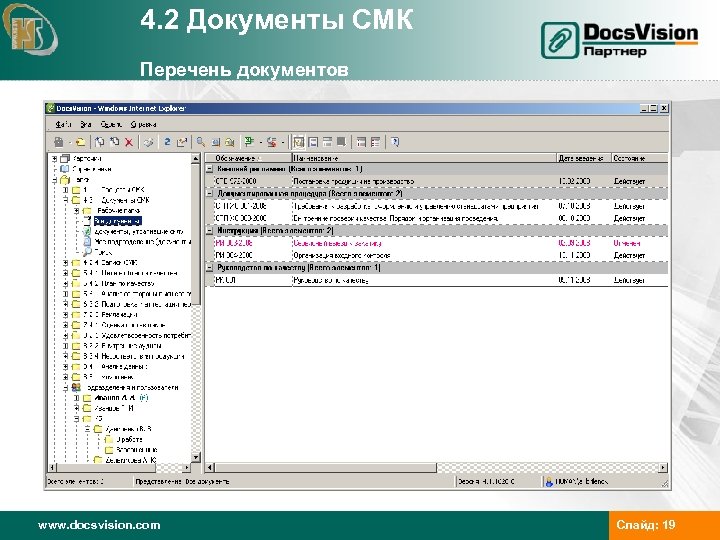Click the yellow folder toolbar icon
Screen dimensions: 720x540
(x=80, y=142)
